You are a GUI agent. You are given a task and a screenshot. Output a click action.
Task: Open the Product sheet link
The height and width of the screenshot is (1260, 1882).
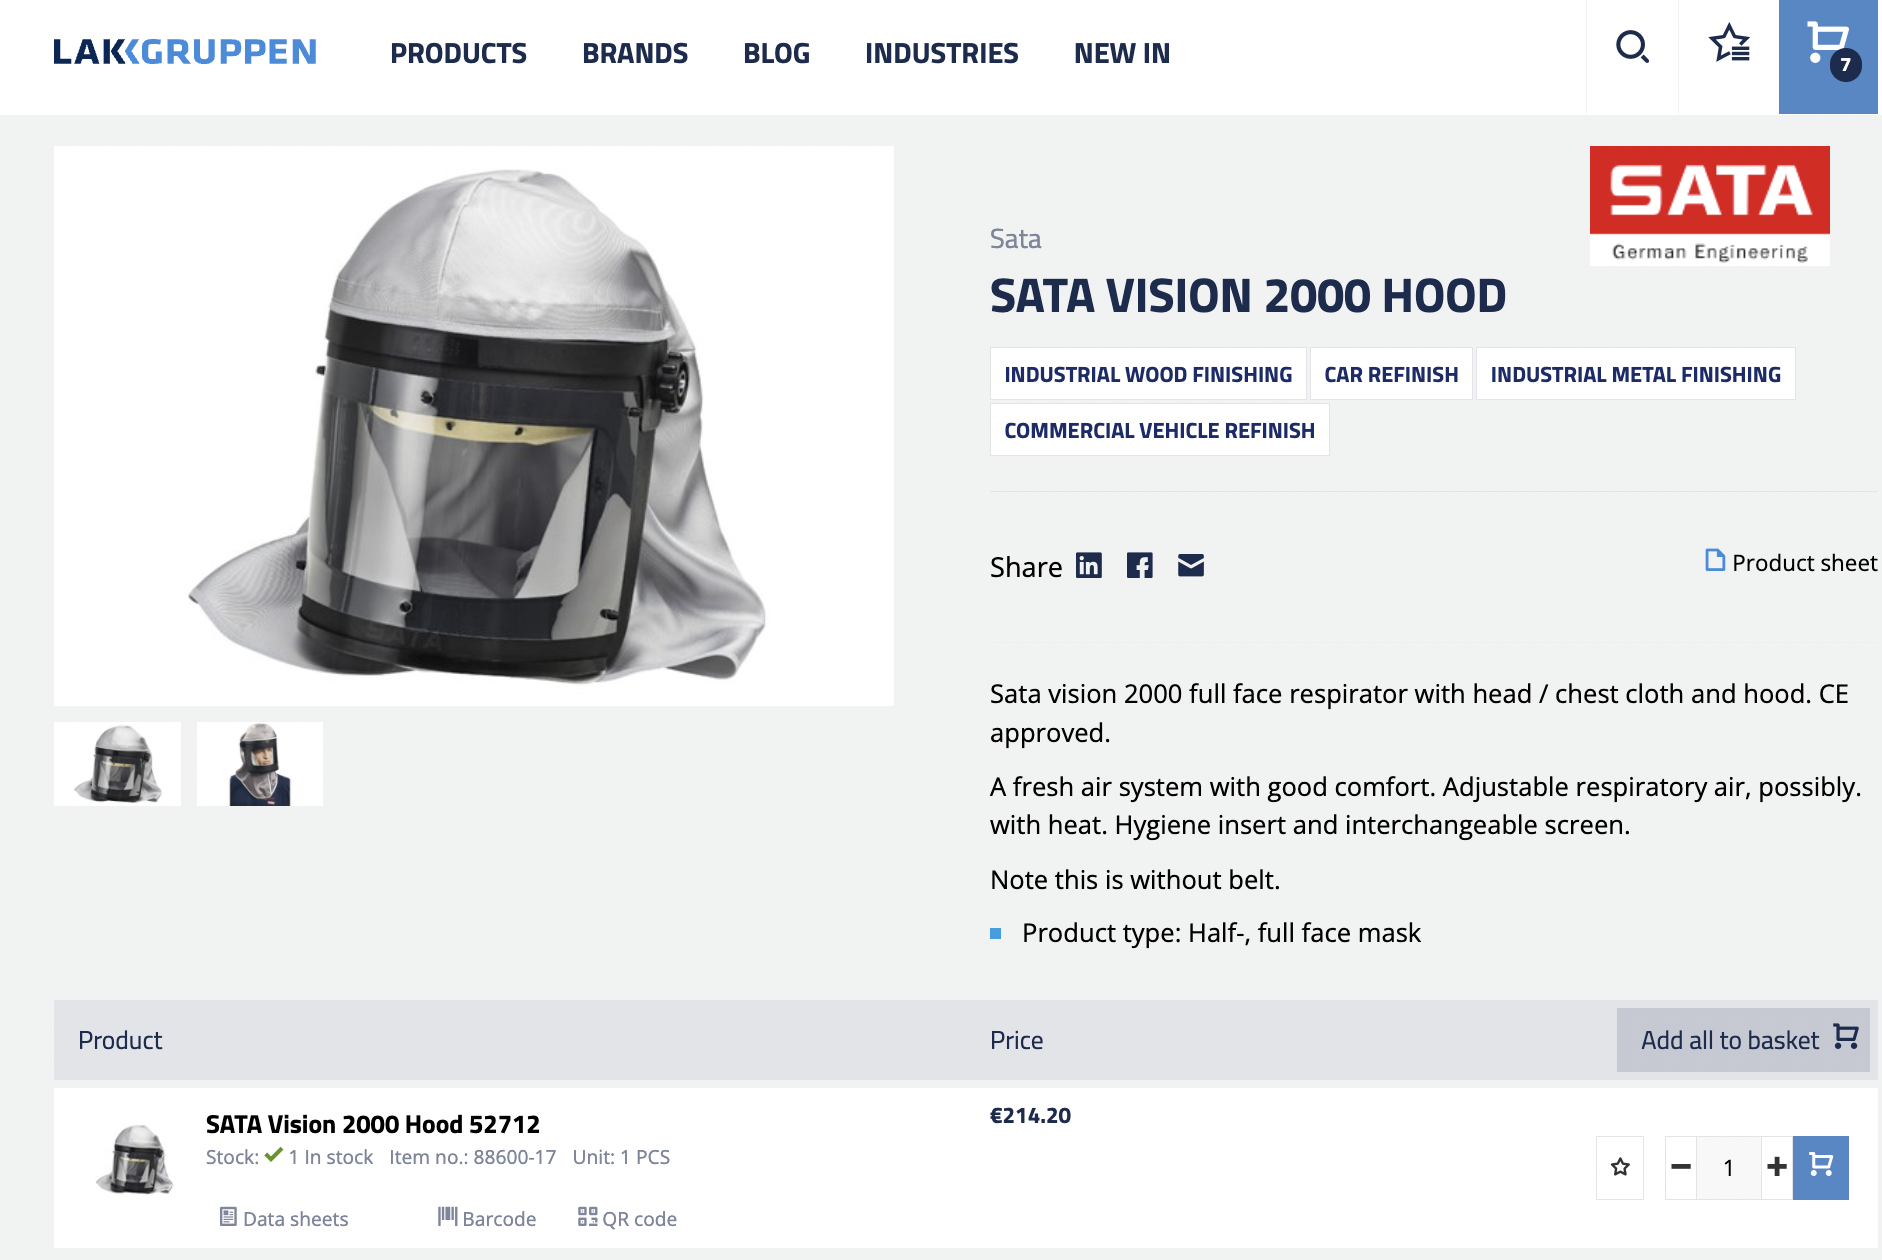tap(1791, 563)
